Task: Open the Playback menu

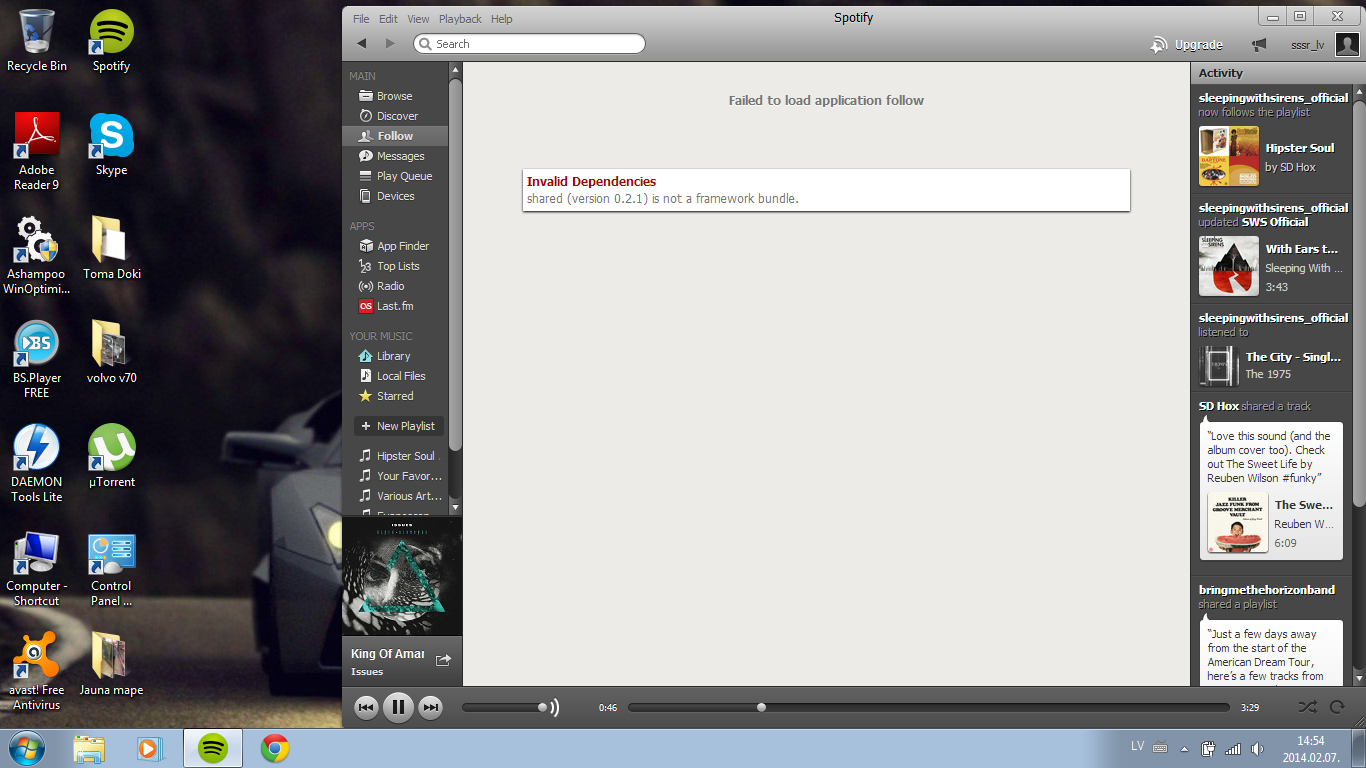Action: point(460,19)
